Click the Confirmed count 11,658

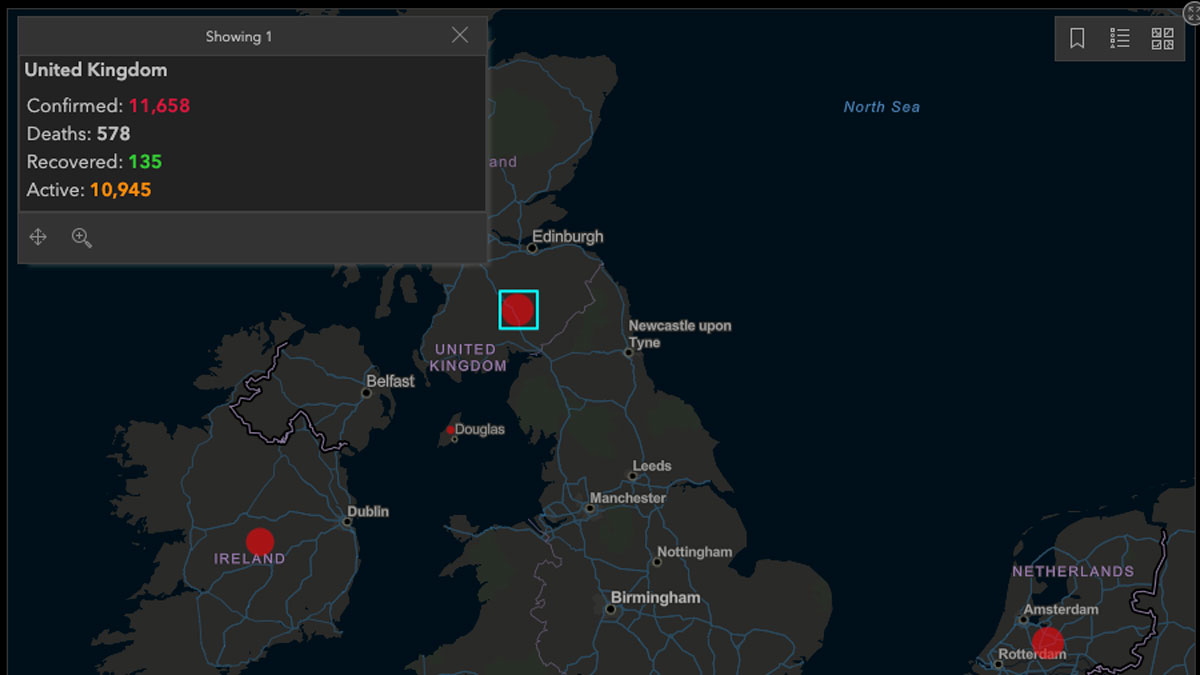click(x=159, y=106)
